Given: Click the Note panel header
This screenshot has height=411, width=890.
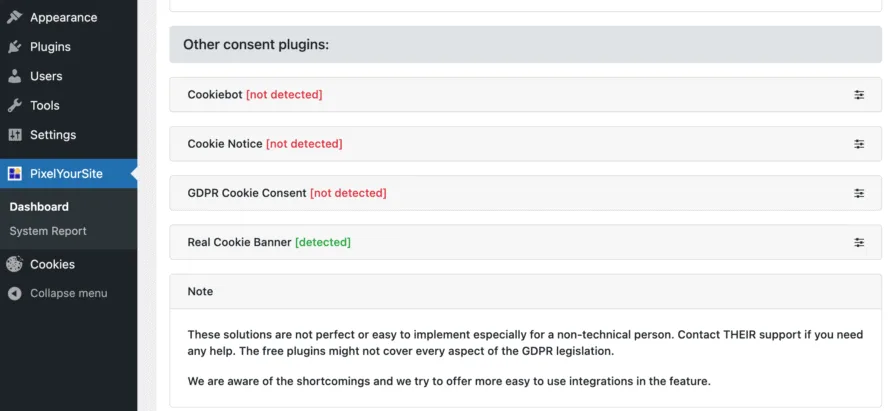Looking at the screenshot, I should 200,291.
